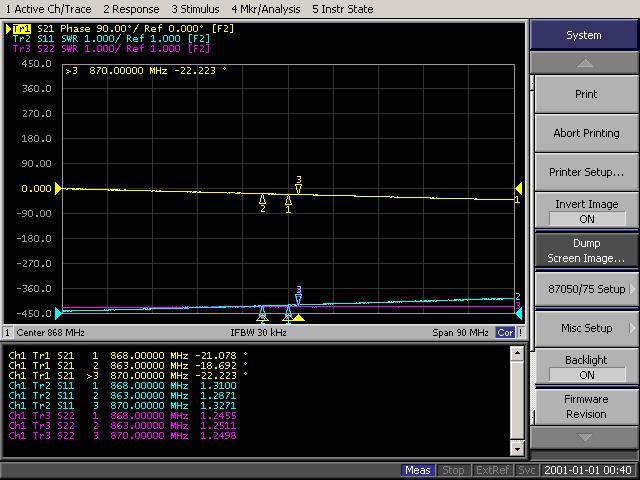The width and height of the screenshot is (640, 480).
Task: Toggle the Backlight ON softkey
Action: point(585,367)
